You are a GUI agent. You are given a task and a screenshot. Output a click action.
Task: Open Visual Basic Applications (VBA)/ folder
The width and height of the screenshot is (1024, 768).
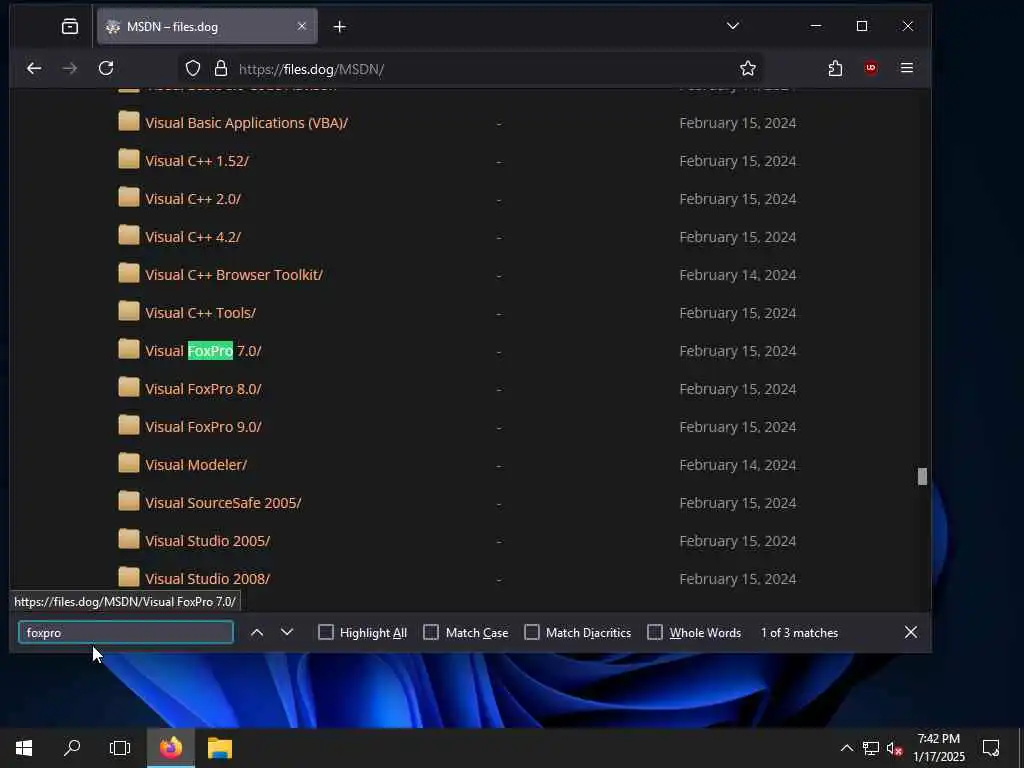[x=246, y=123]
